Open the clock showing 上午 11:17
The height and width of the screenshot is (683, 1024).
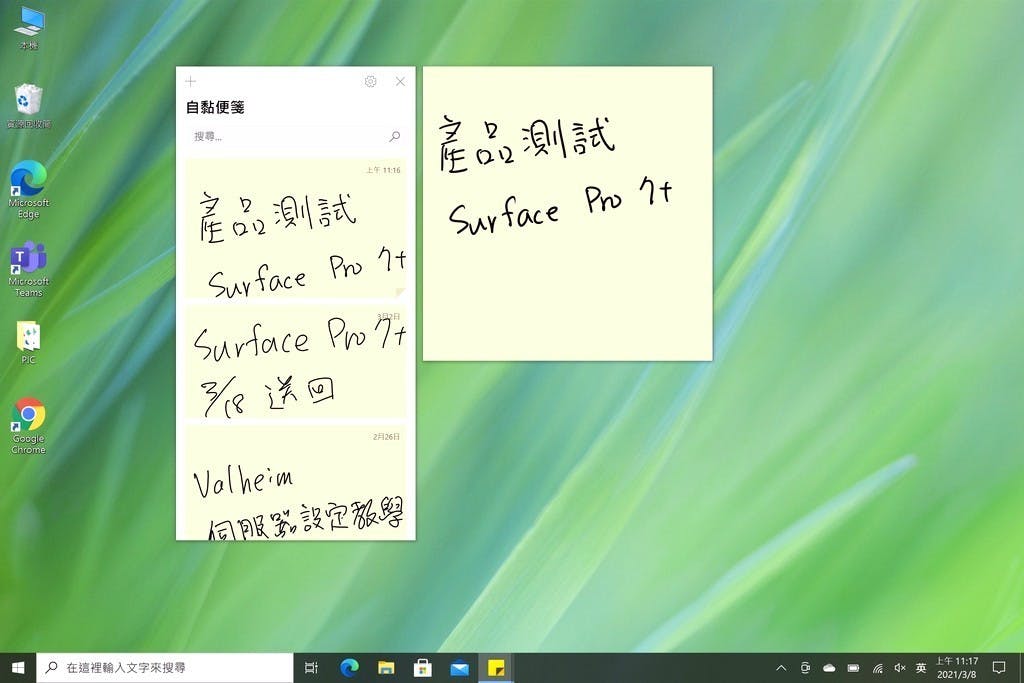click(x=957, y=667)
